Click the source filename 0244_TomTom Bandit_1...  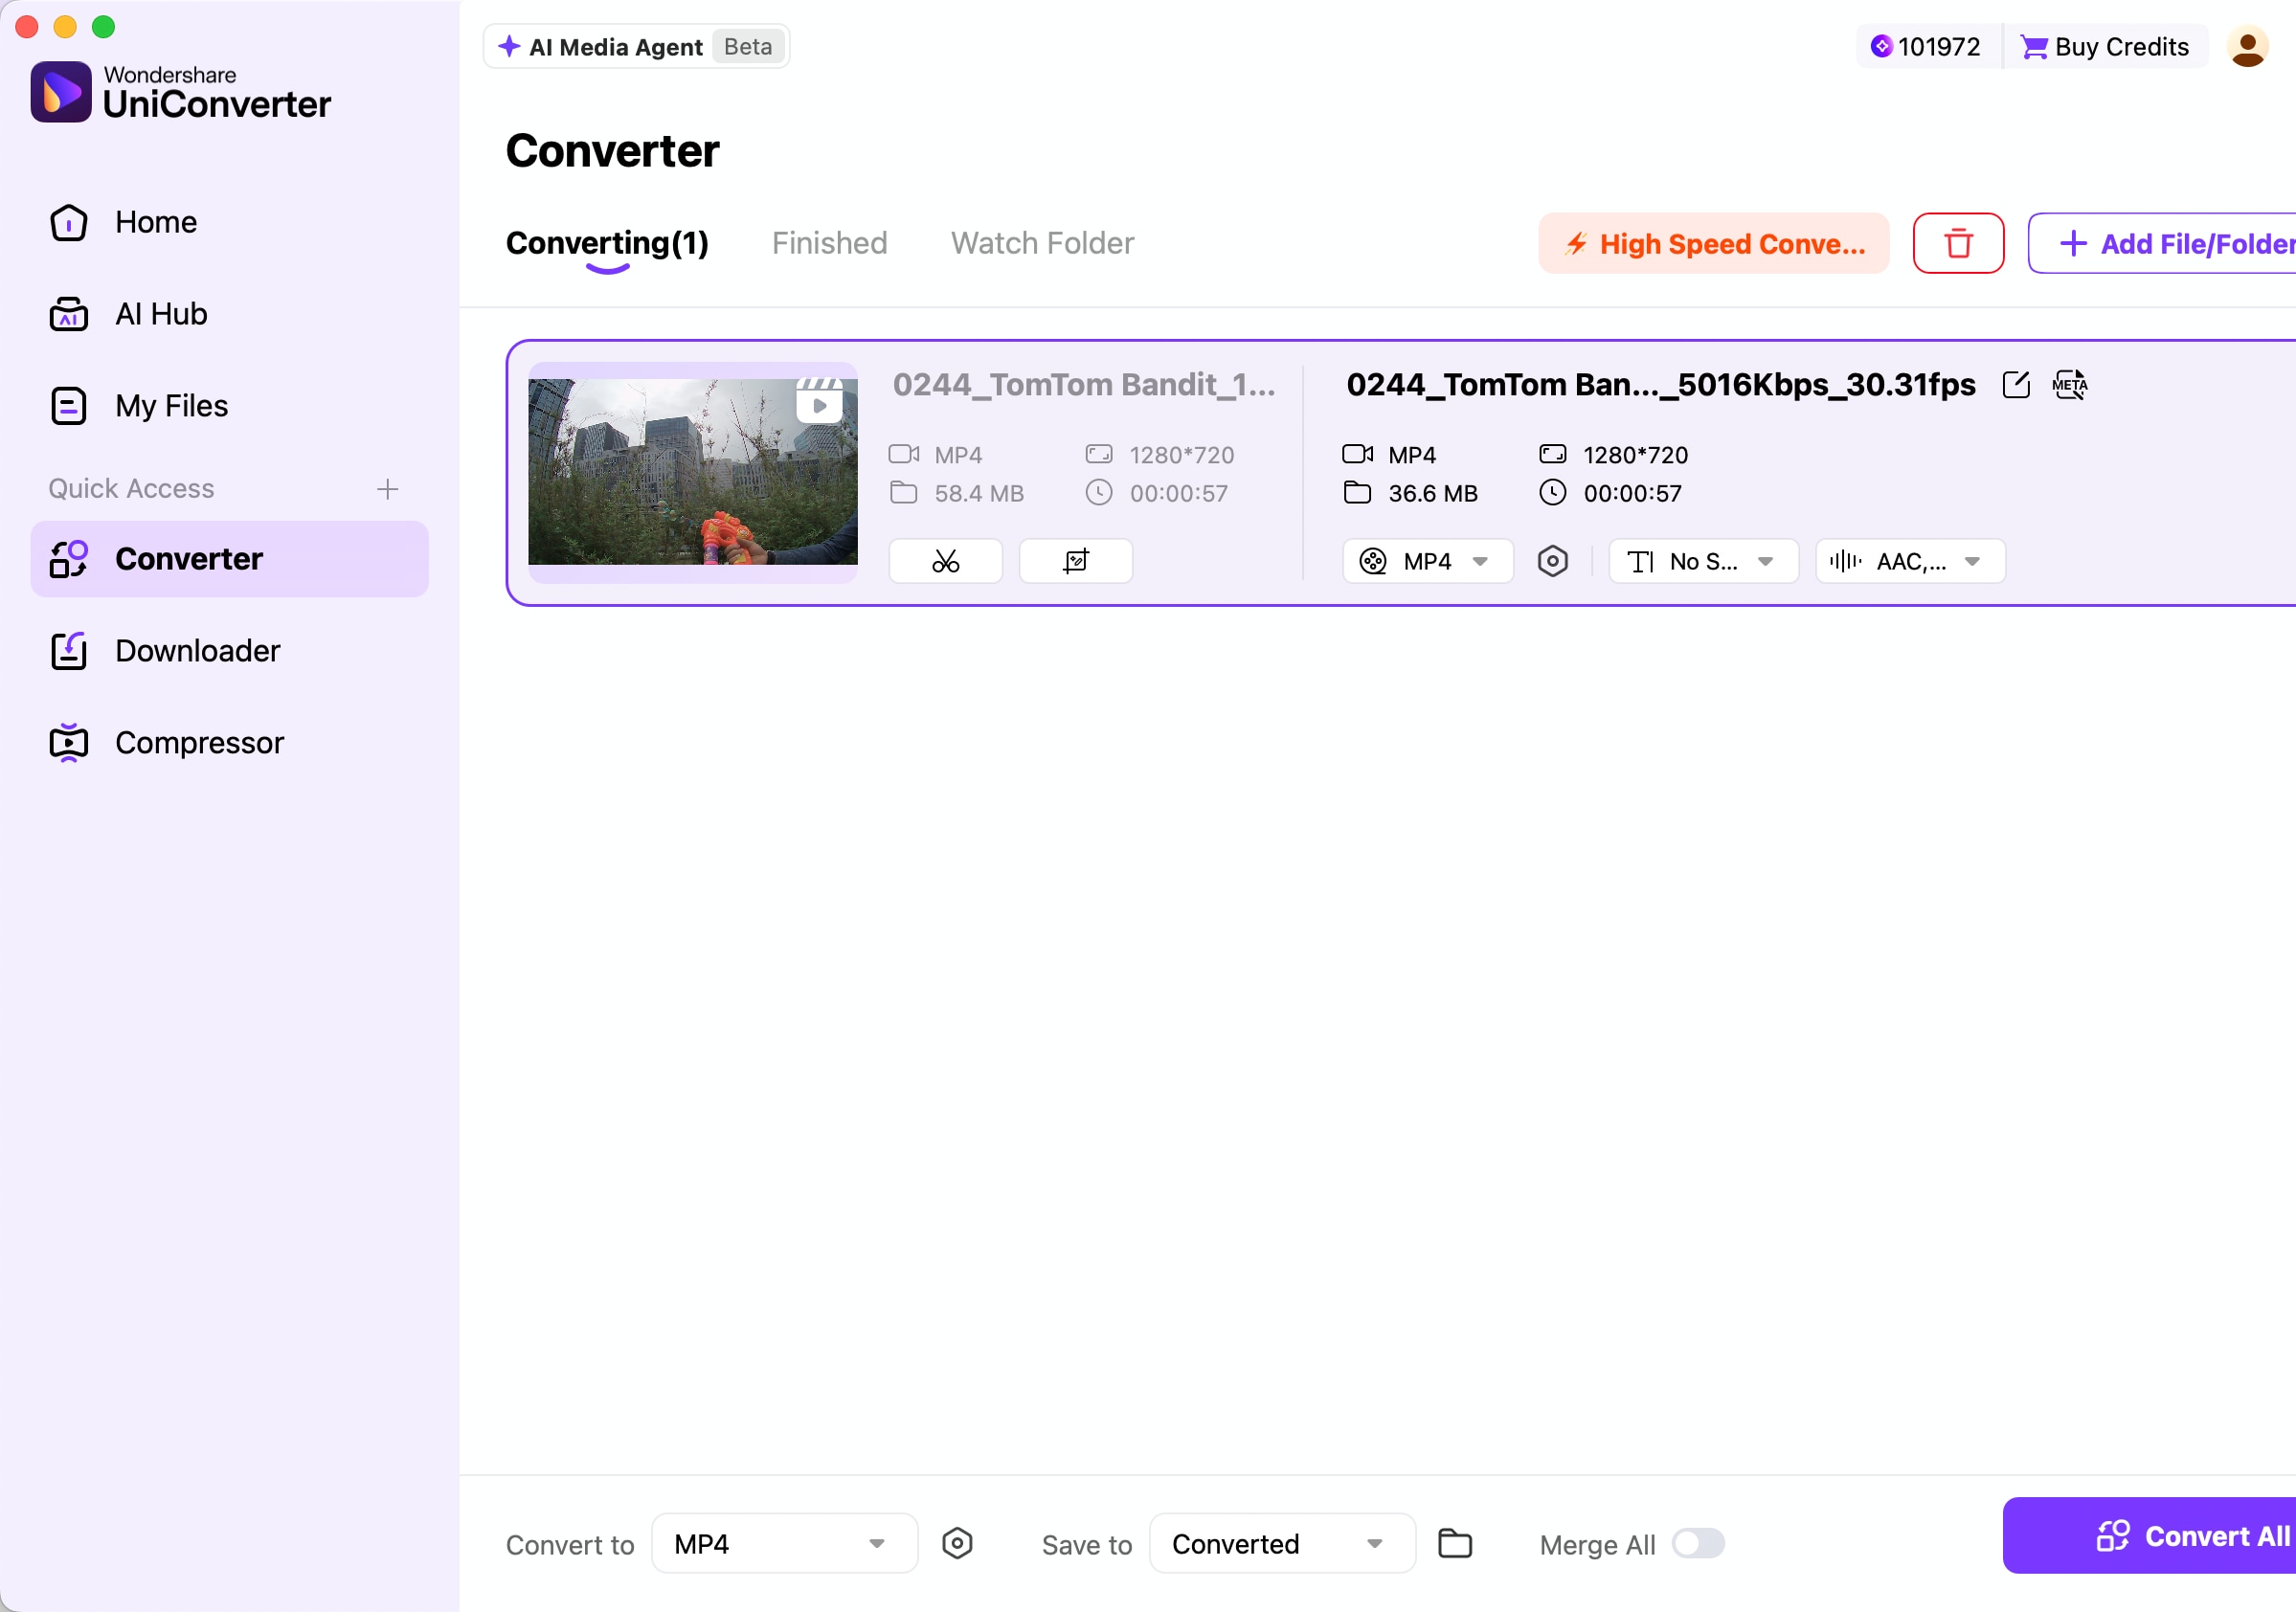[x=1084, y=385]
